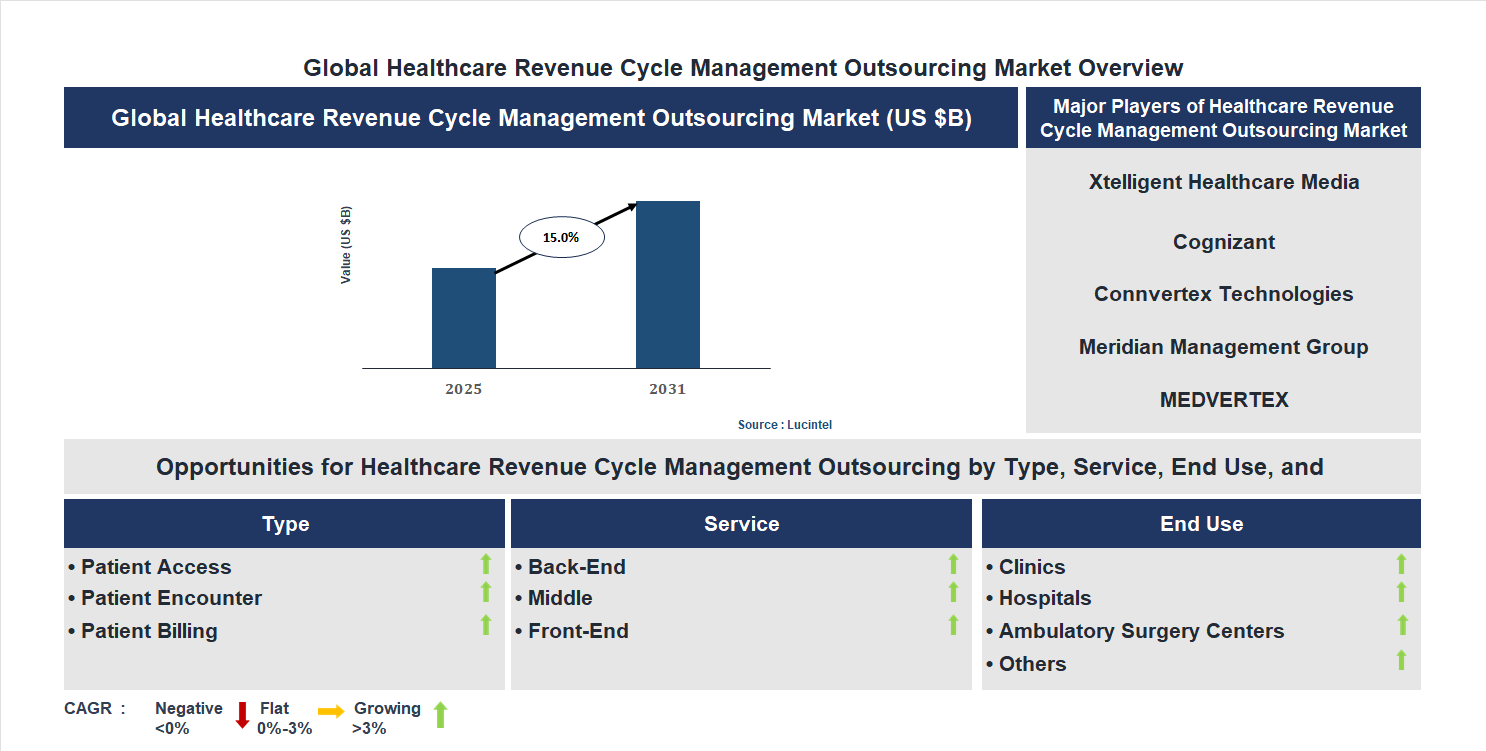Click the Cognizant company name

[1222, 241]
